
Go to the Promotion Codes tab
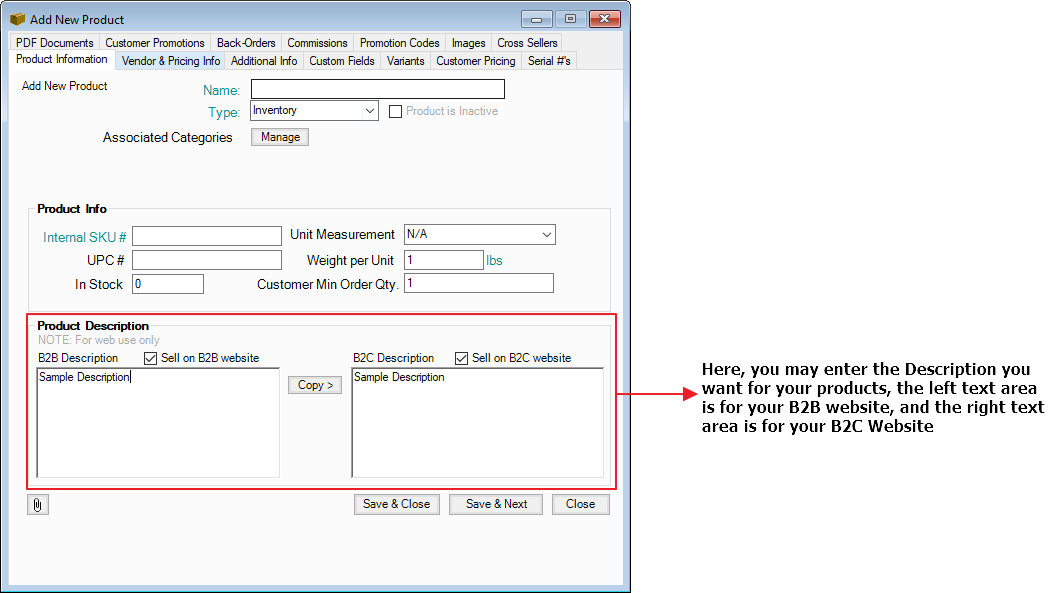(399, 43)
